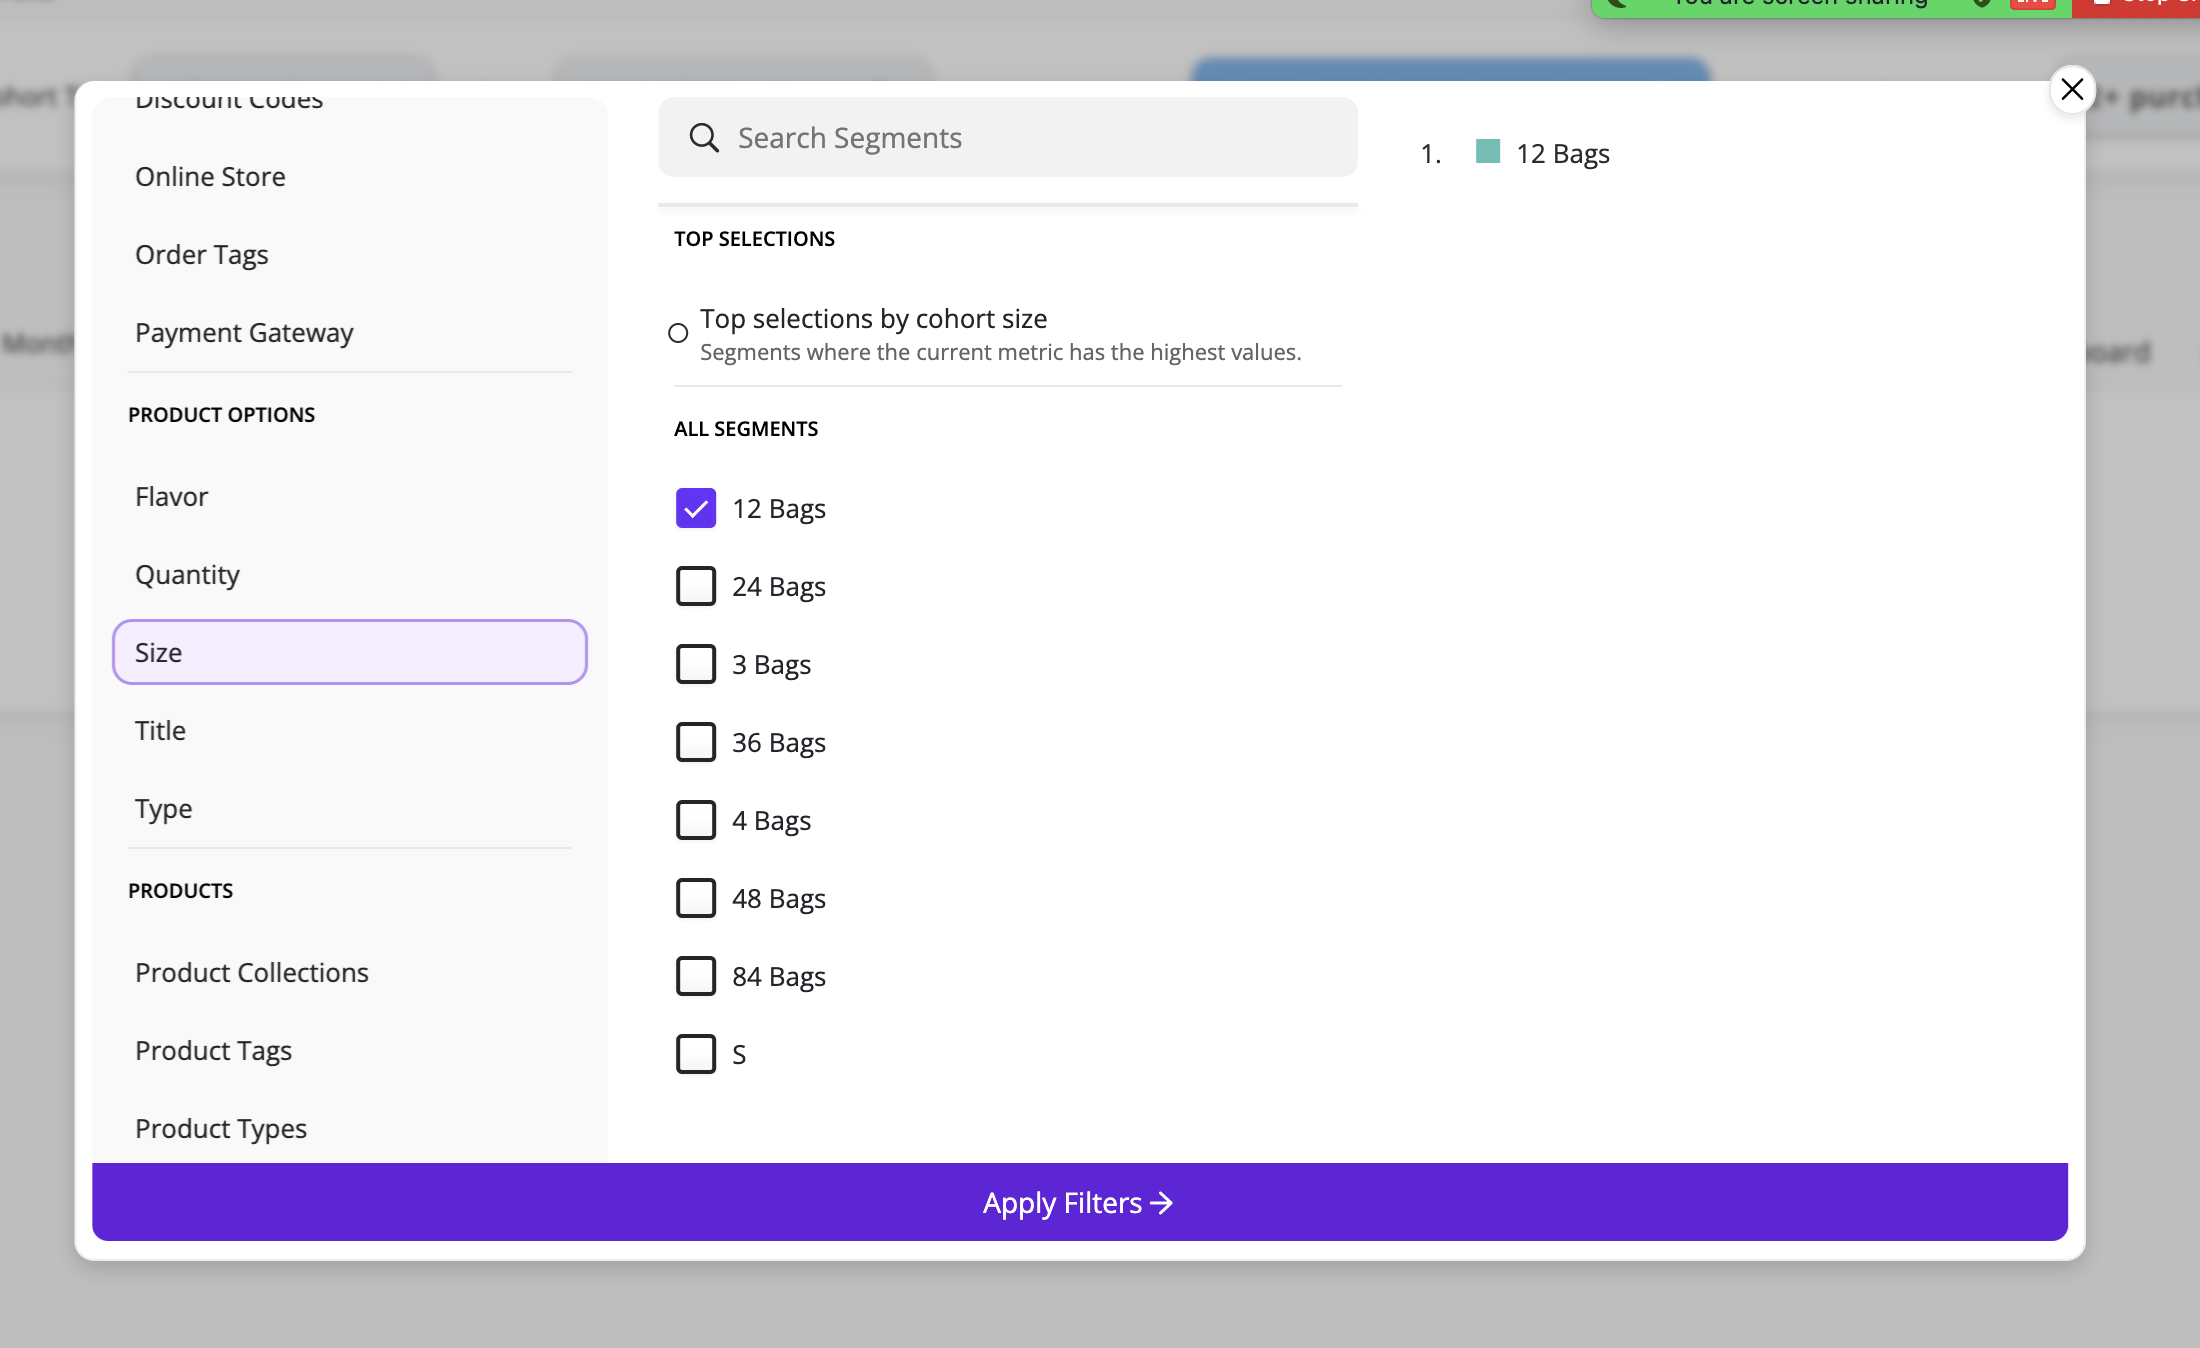Uncheck the 12 Bags checkbox
Screen dimensions: 2200x1348
click(696, 508)
